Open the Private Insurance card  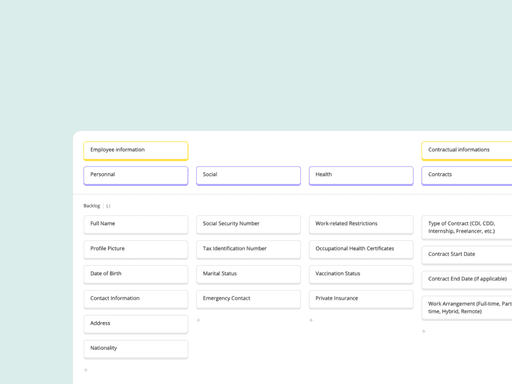pyautogui.click(x=361, y=299)
